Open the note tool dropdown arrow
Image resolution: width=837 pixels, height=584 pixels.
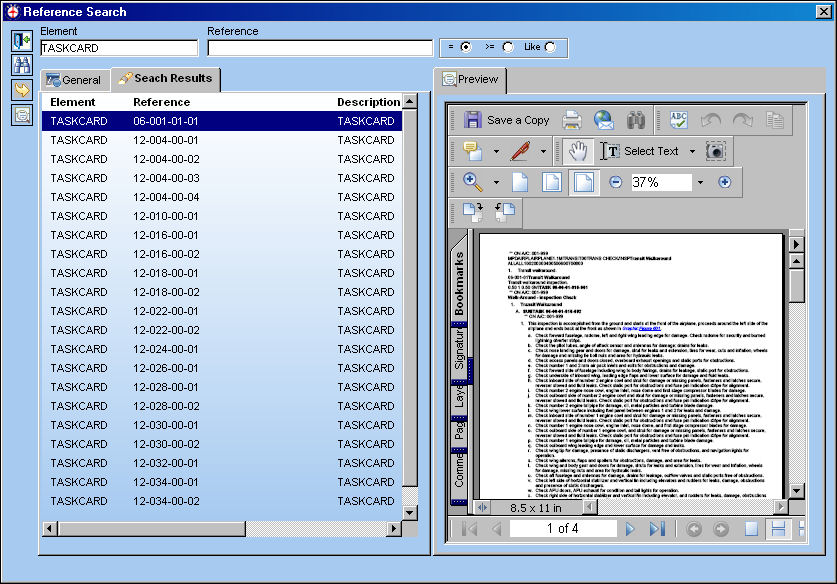click(x=496, y=151)
